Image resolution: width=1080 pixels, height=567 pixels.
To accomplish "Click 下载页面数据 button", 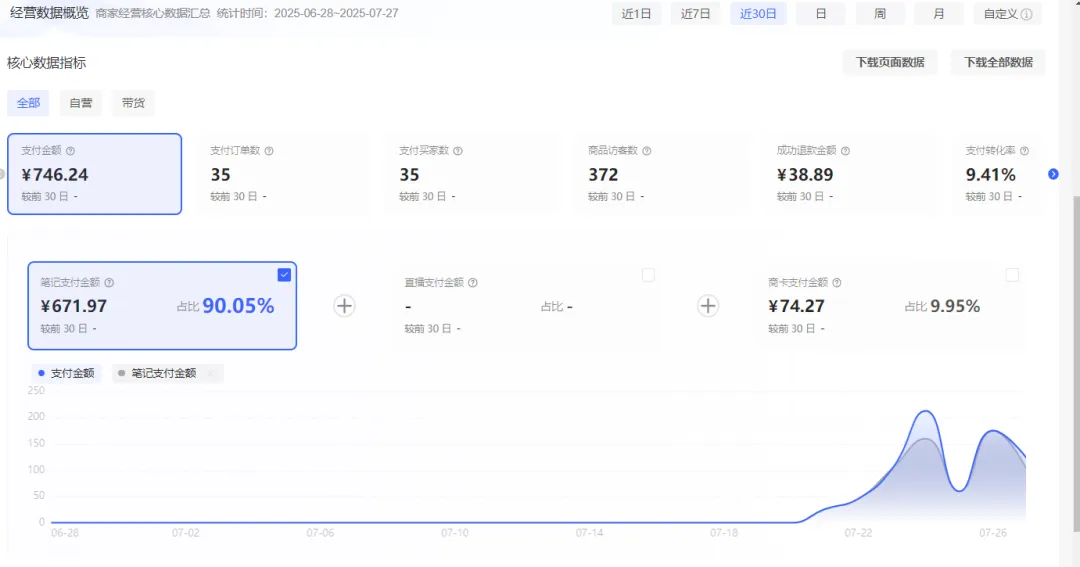I will 890,63.
